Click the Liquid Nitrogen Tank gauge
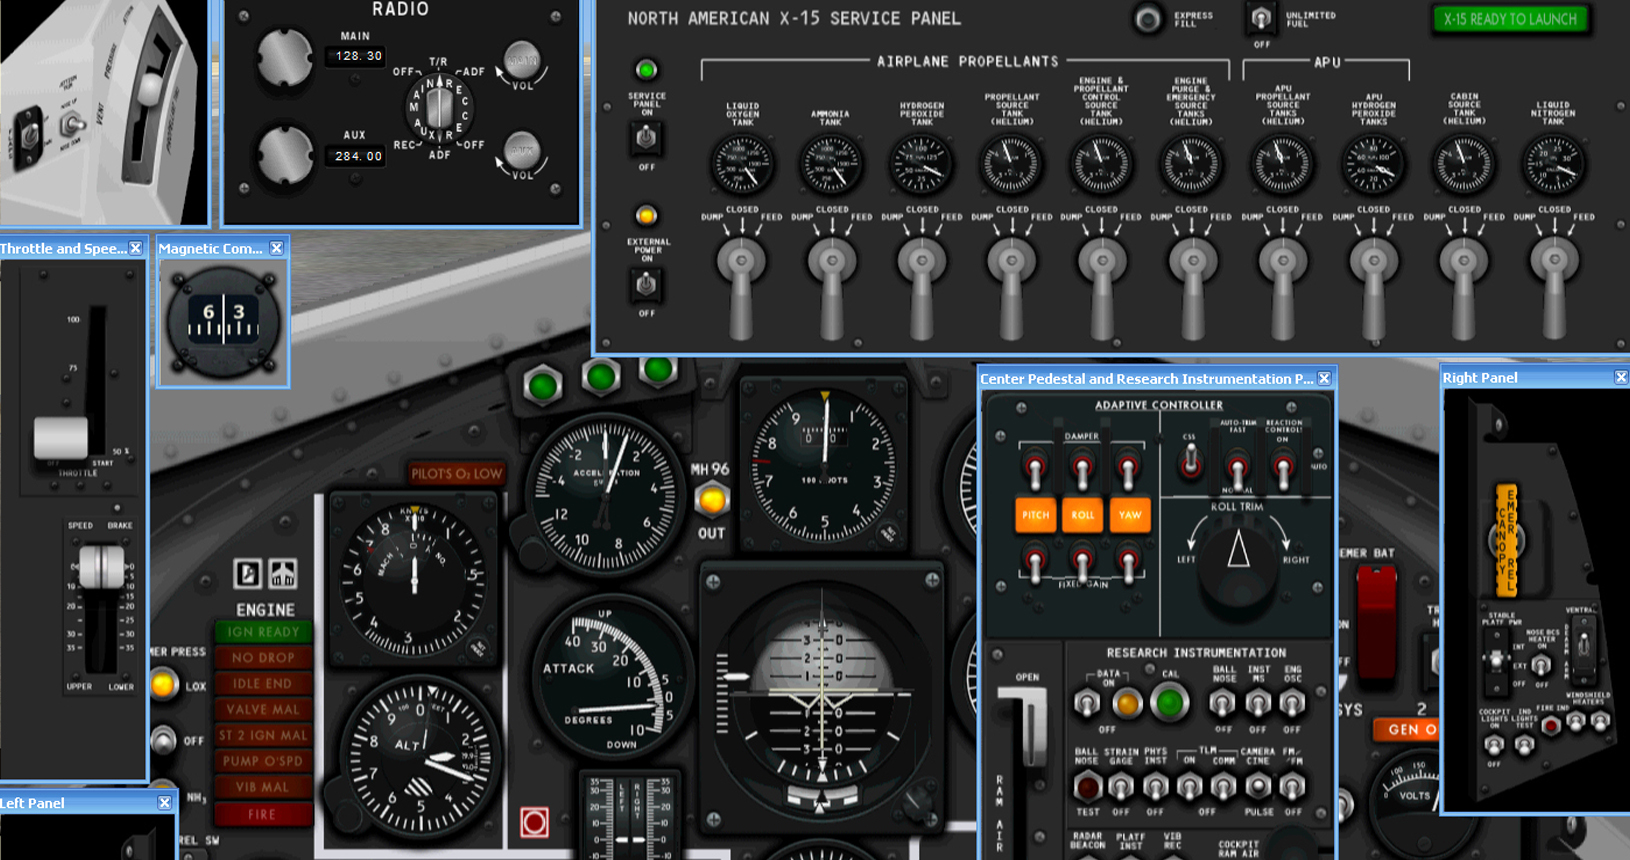Image resolution: width=1630 pixels, height=860 pixels. 1553,164
